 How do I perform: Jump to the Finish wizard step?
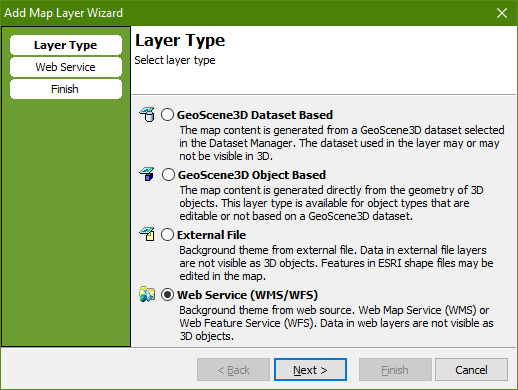66,89
